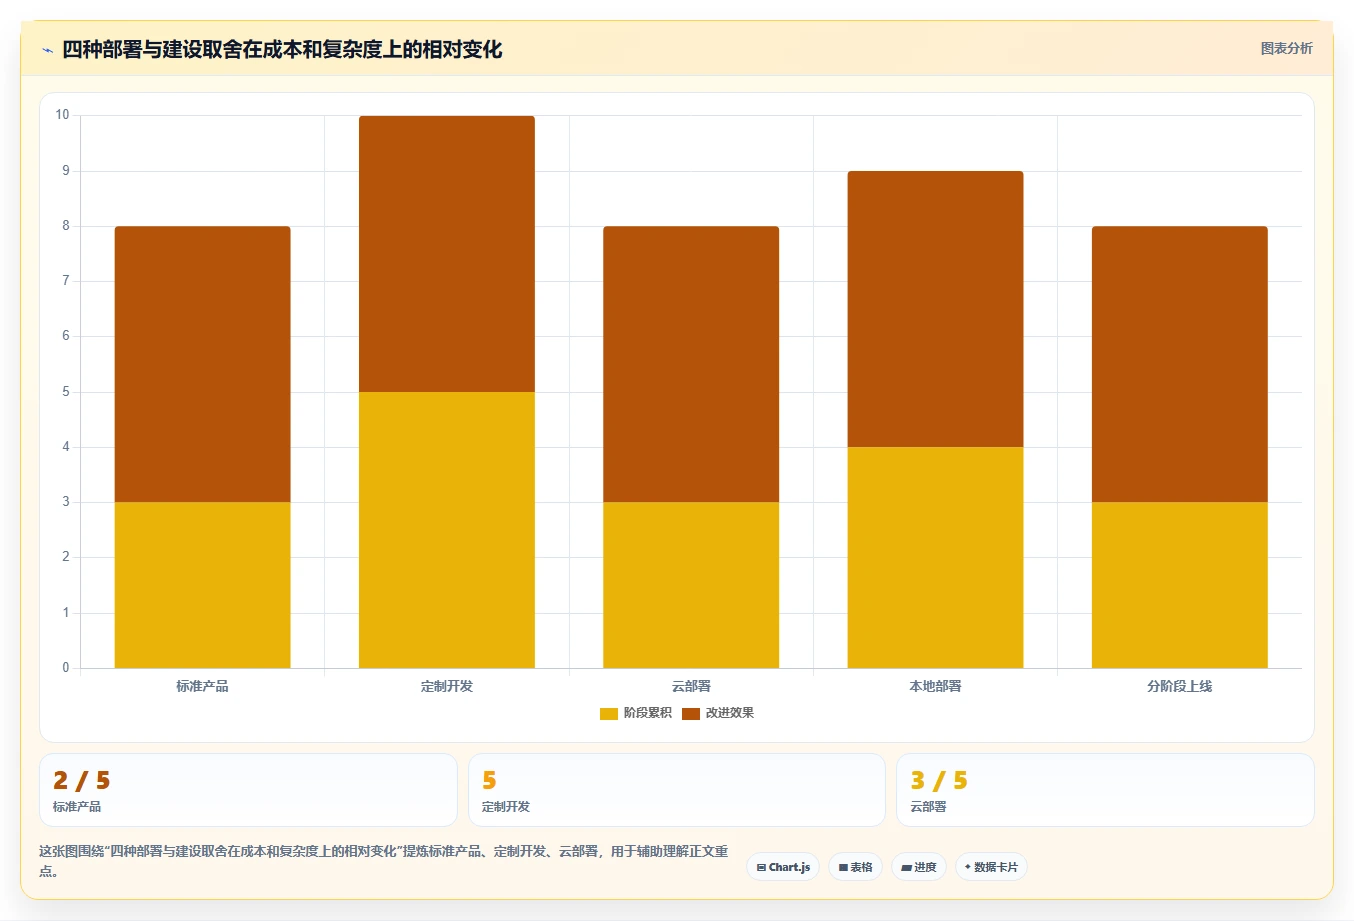1354x921 pixels.
Task: Open the 云部署 3 / 5 data card
Action: tap(1105, 790)
